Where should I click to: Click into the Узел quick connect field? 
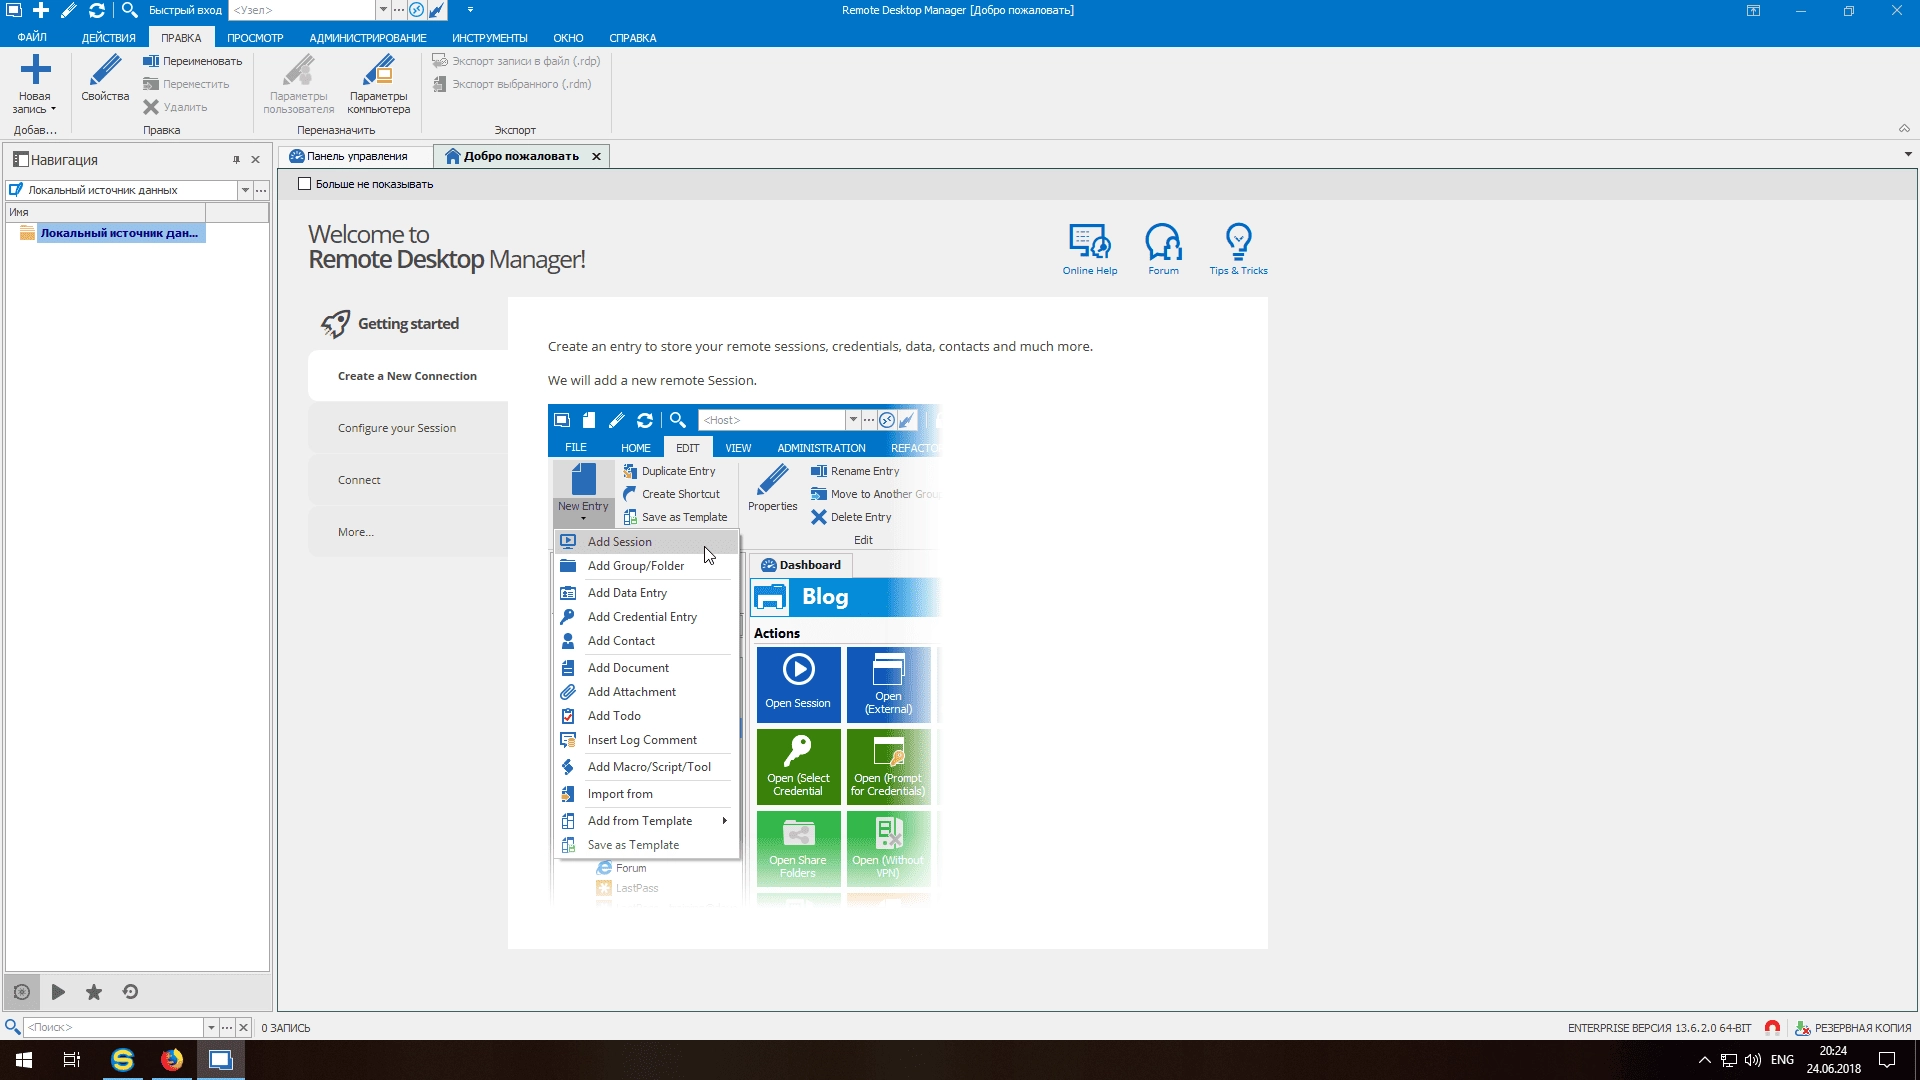302,10
